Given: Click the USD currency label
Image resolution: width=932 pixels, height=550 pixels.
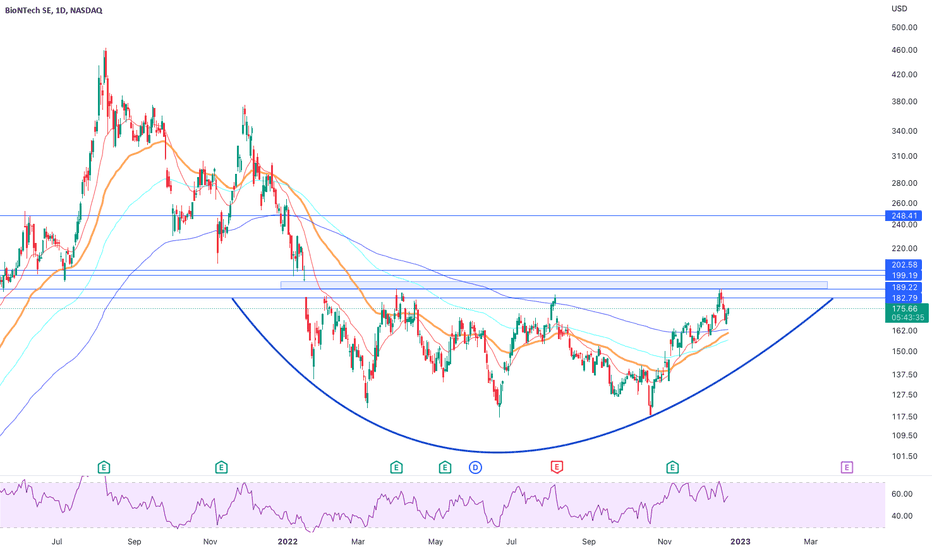Looking at the screenshot, I should point(899,8).
